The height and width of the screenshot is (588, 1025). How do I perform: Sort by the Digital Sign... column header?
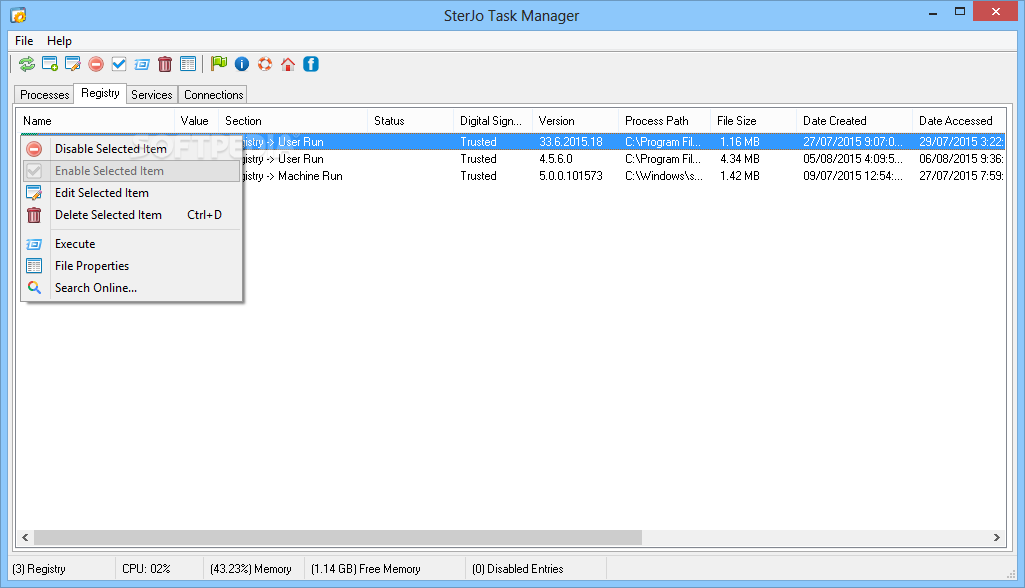tap(493, 121)
